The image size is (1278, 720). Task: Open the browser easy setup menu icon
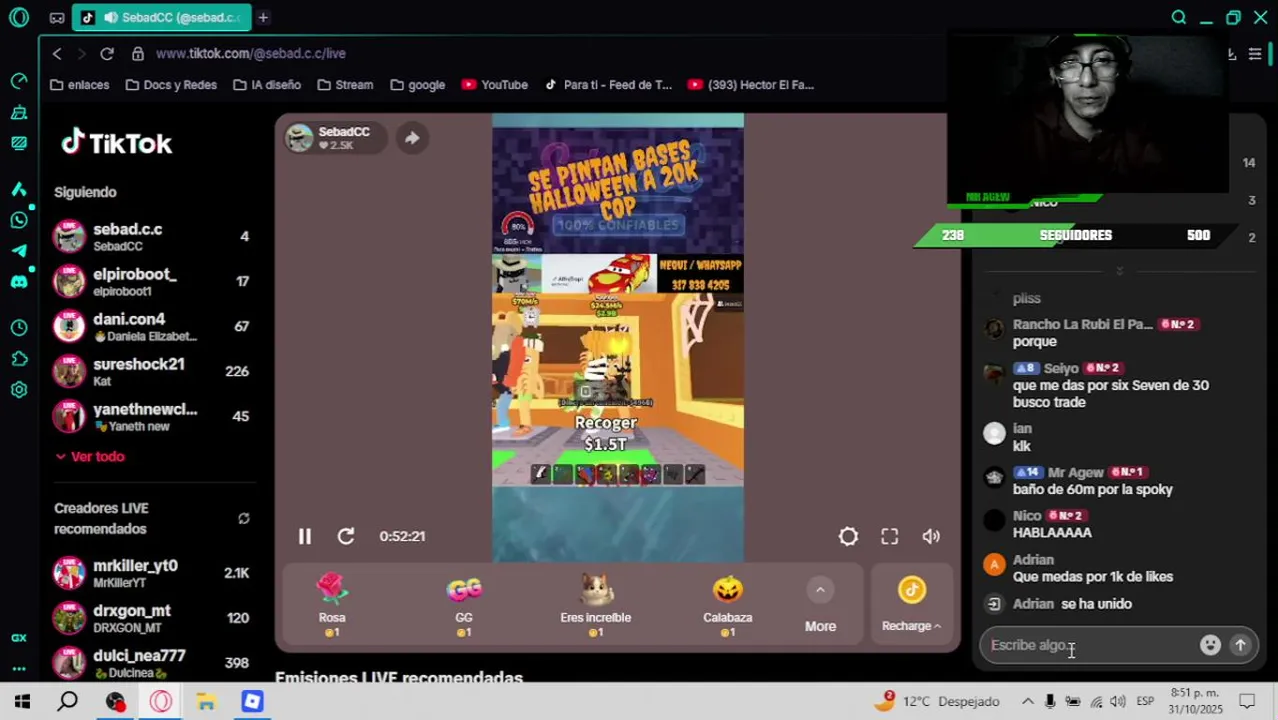(1255, 54)
